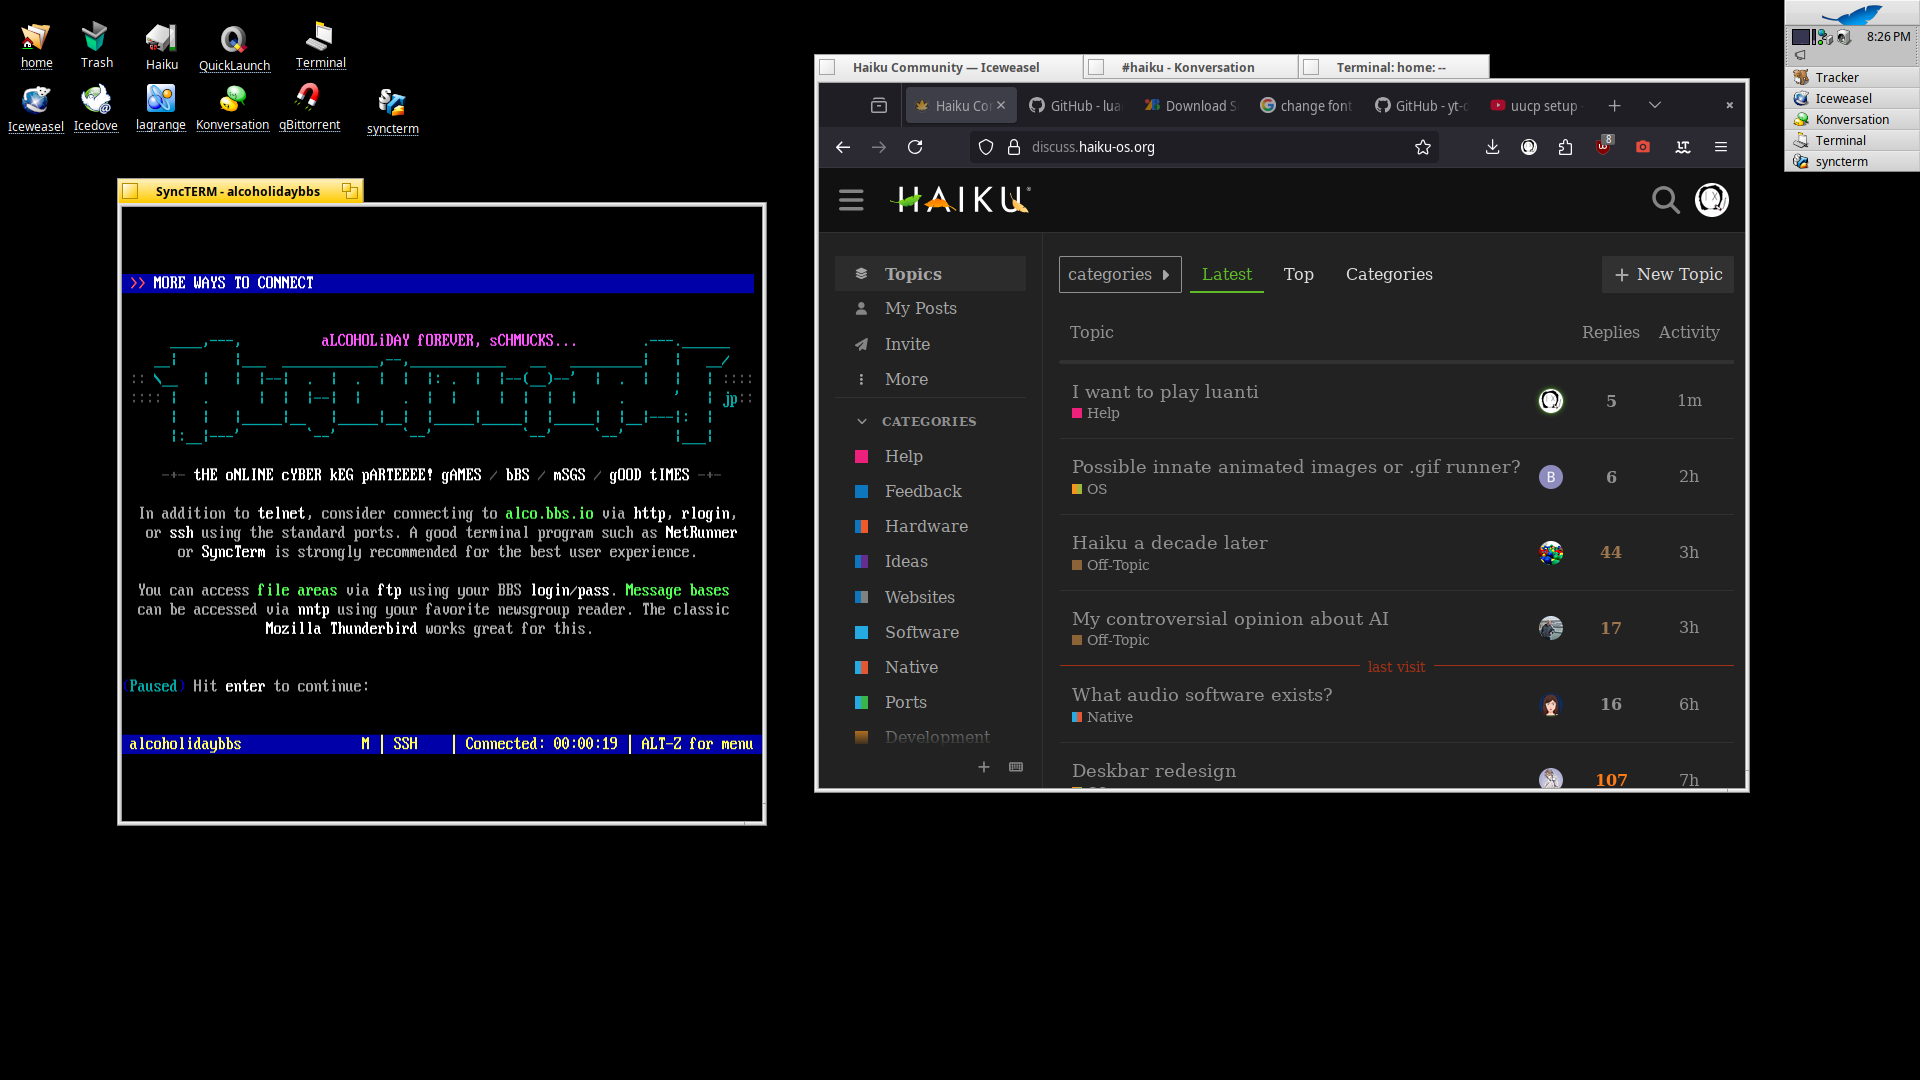
Task: Open the forum search magnifier
Action: [1665, 200]
